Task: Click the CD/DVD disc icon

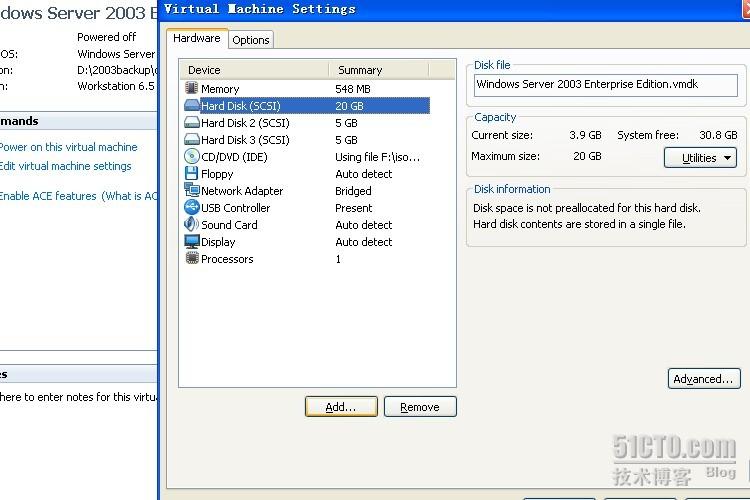Action: [191, 156]
